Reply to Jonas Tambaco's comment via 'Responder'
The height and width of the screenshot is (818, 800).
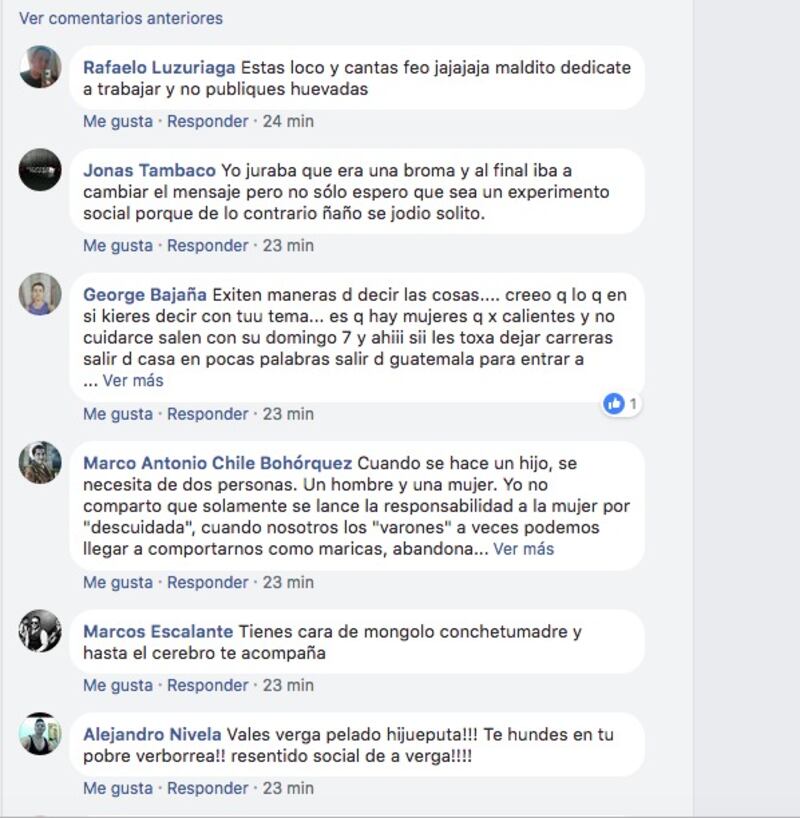(x=208, y=245)
